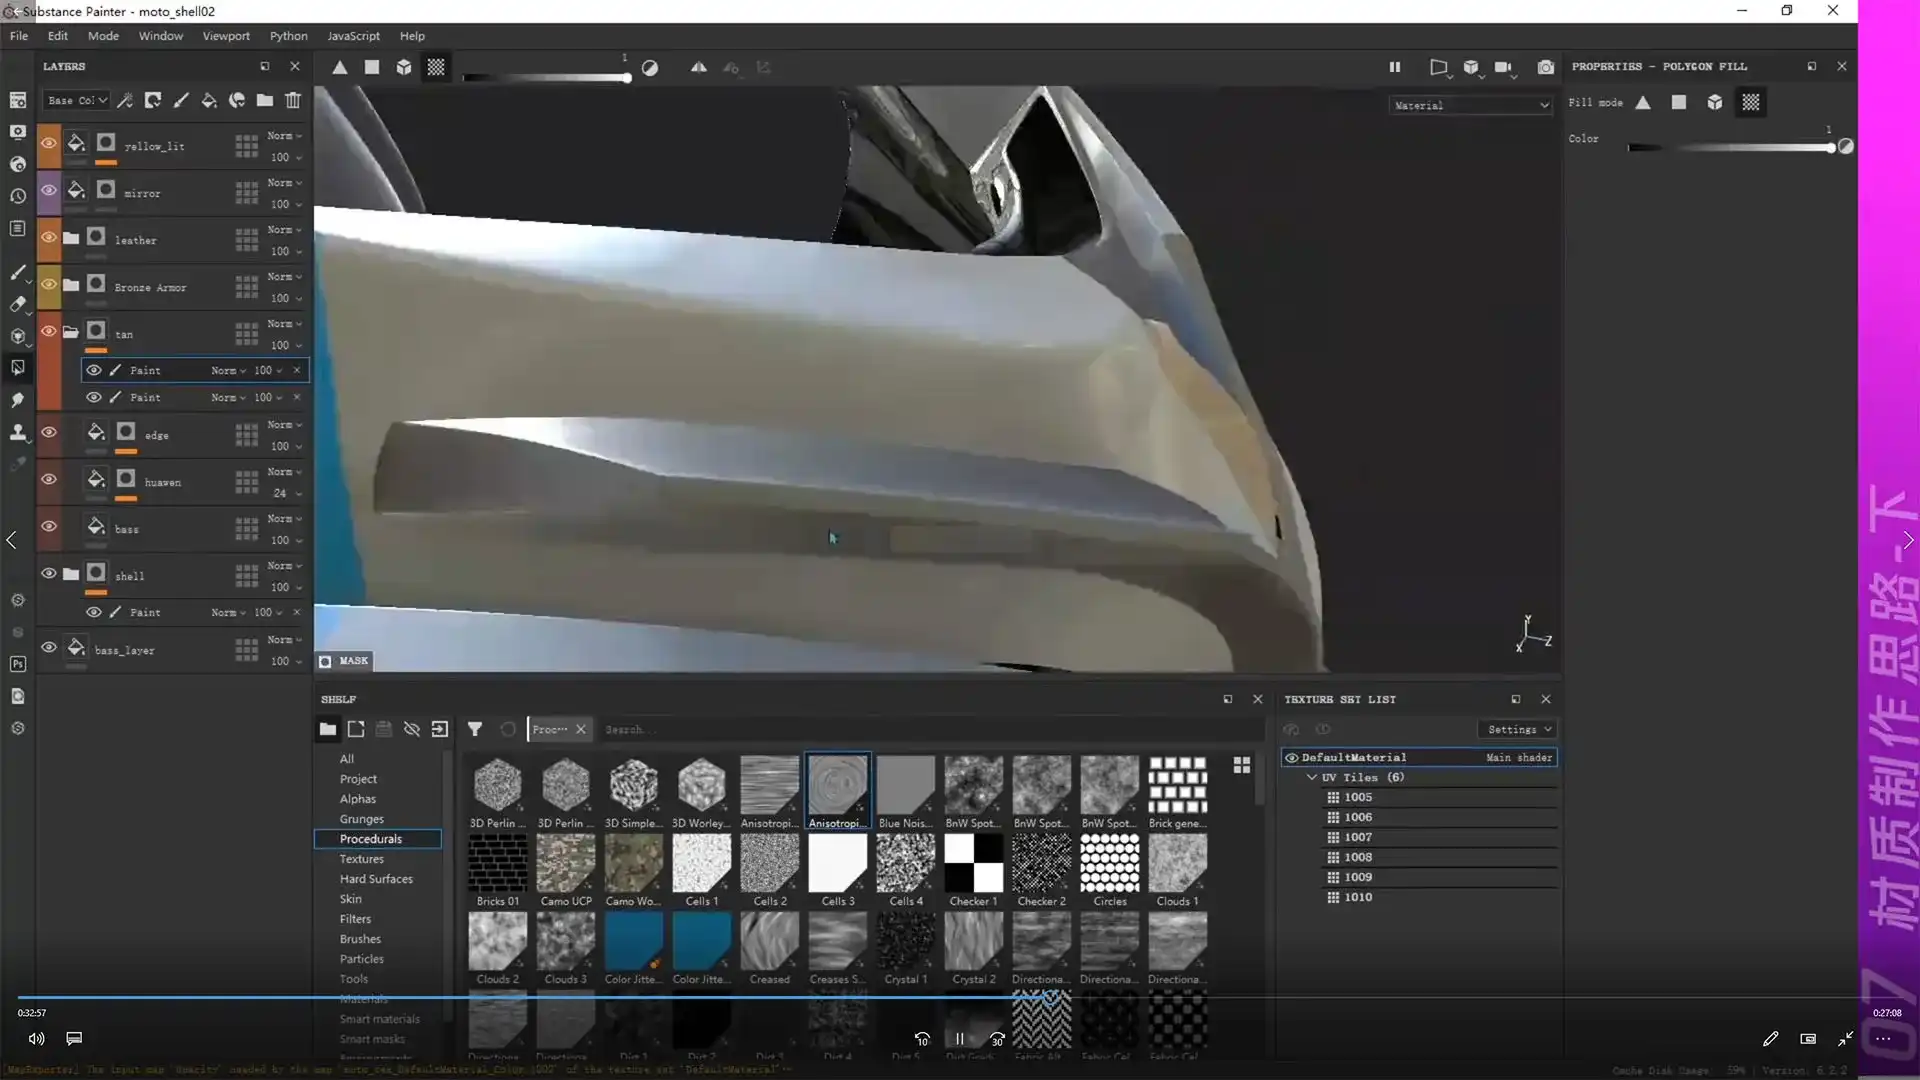Open the Material viewport channel dropdown
The width and height of the screenshot is (1920, 1080).
1470,105
